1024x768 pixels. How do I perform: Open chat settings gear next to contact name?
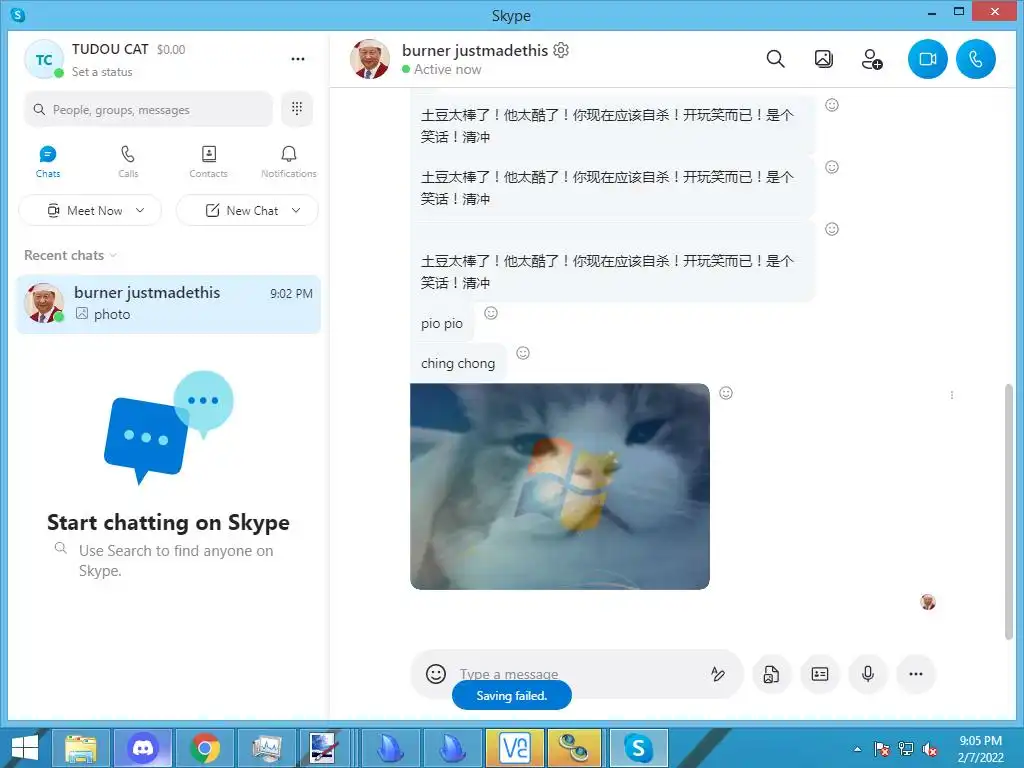561,50
